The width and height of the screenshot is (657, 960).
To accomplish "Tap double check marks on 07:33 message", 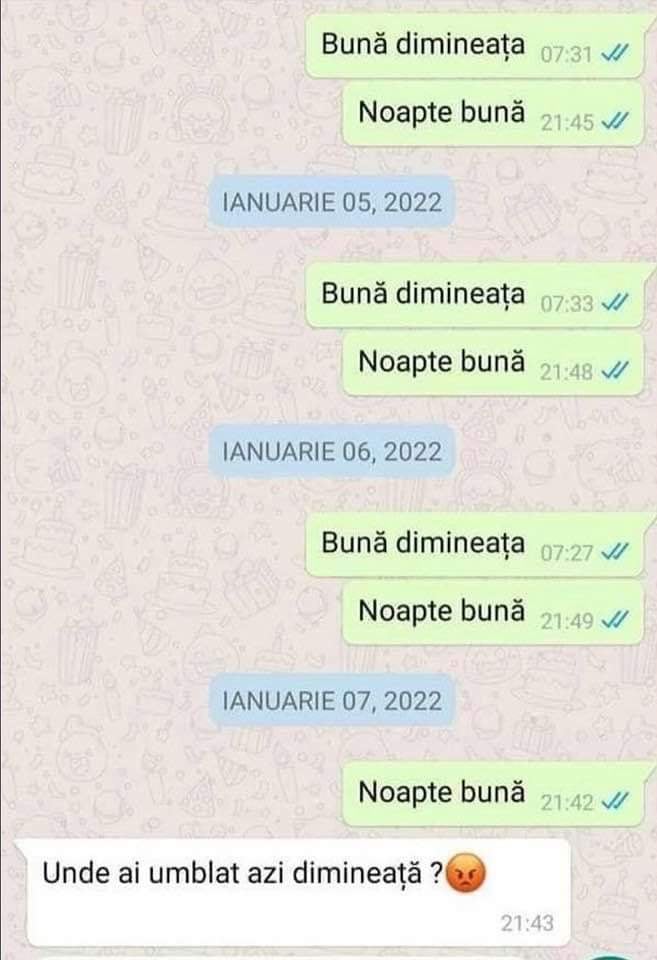I will (x=614, y=303).
